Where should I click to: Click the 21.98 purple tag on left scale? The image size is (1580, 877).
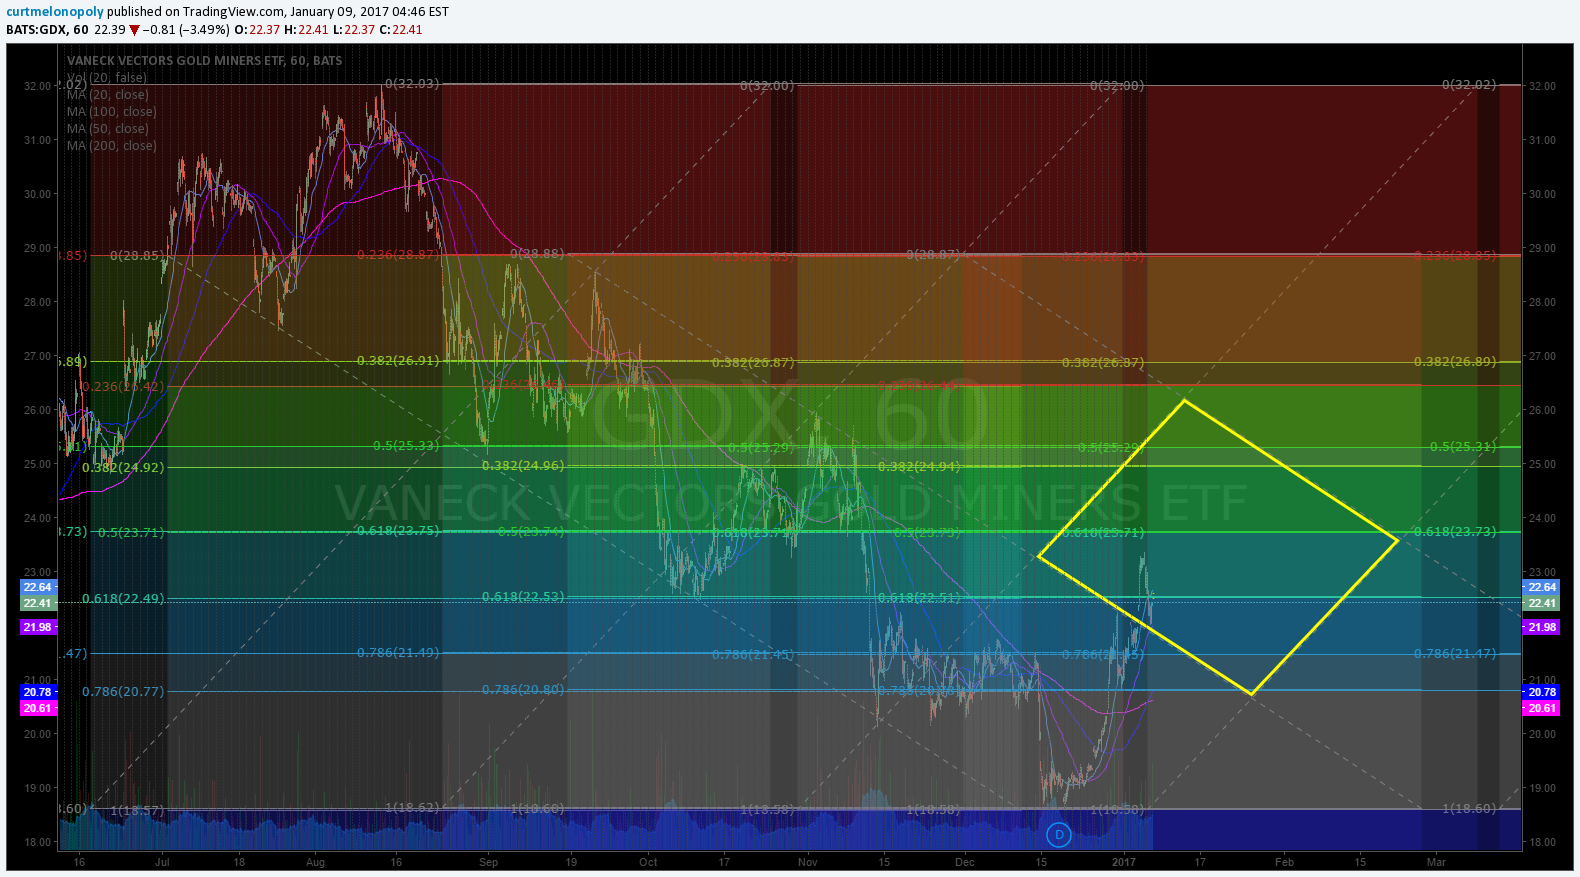coord(38,627)
